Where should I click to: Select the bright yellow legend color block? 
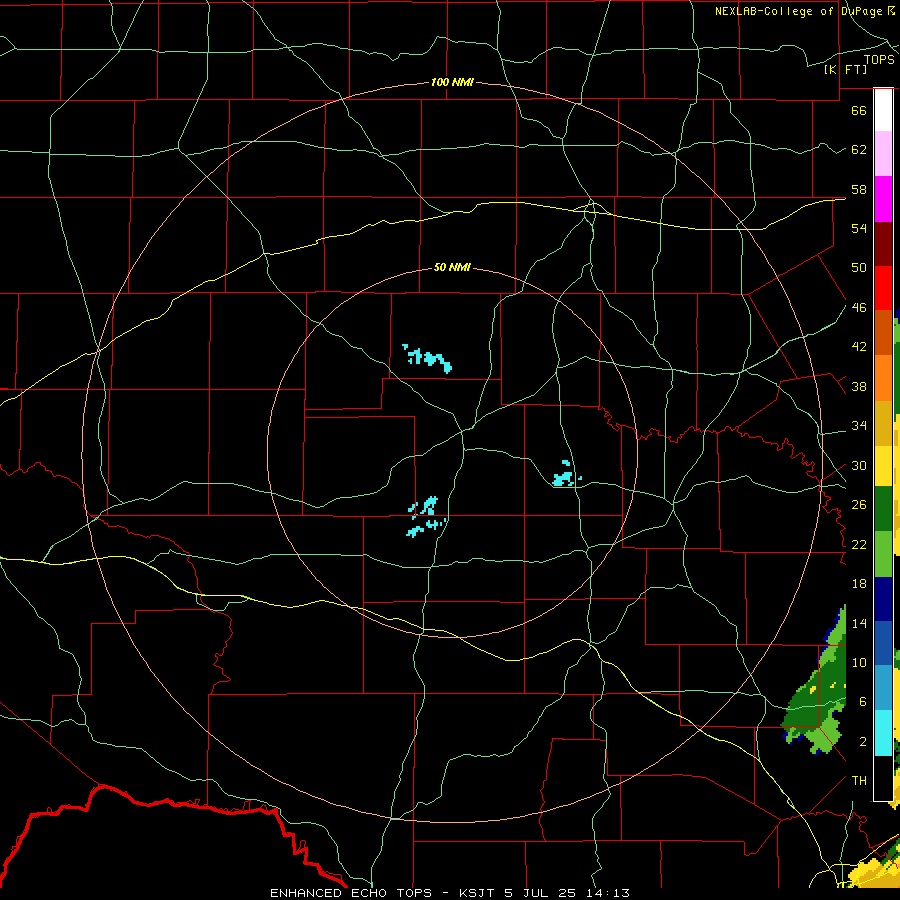pyautogui.click(x=883, y=466)
